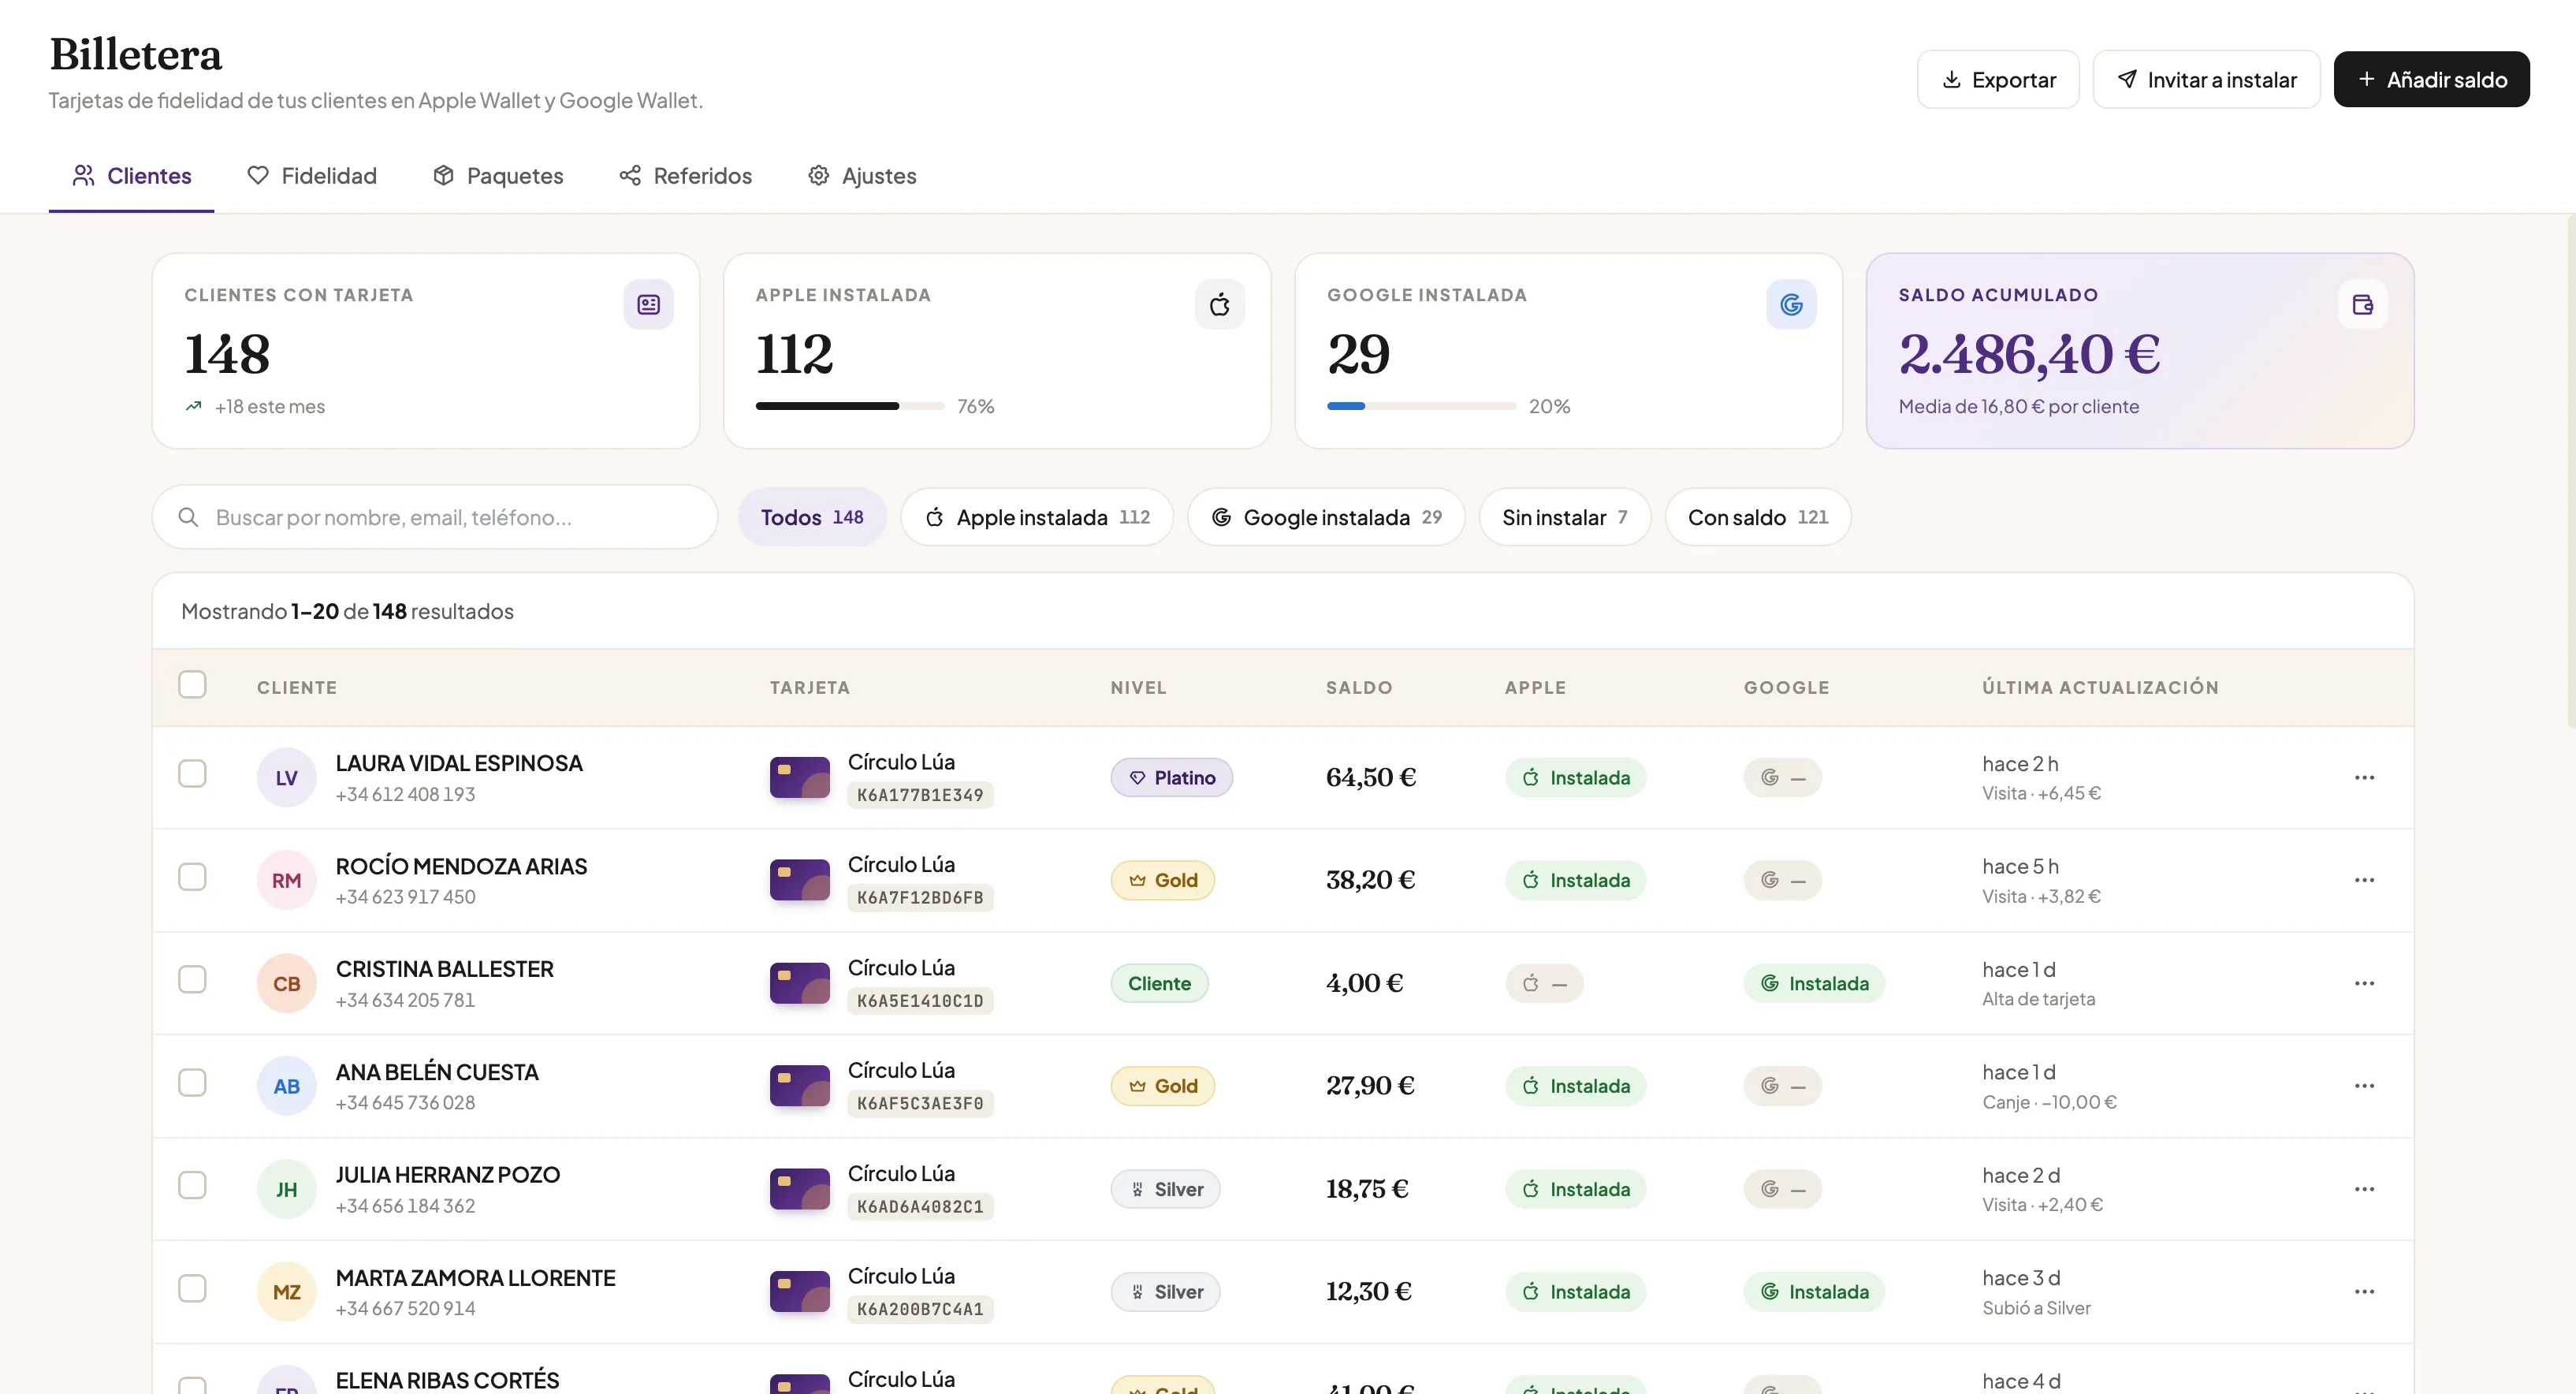Click LV avatar of Laura Vidal Espinosa
2576x1394 pixels.
[x=286, y=777]
